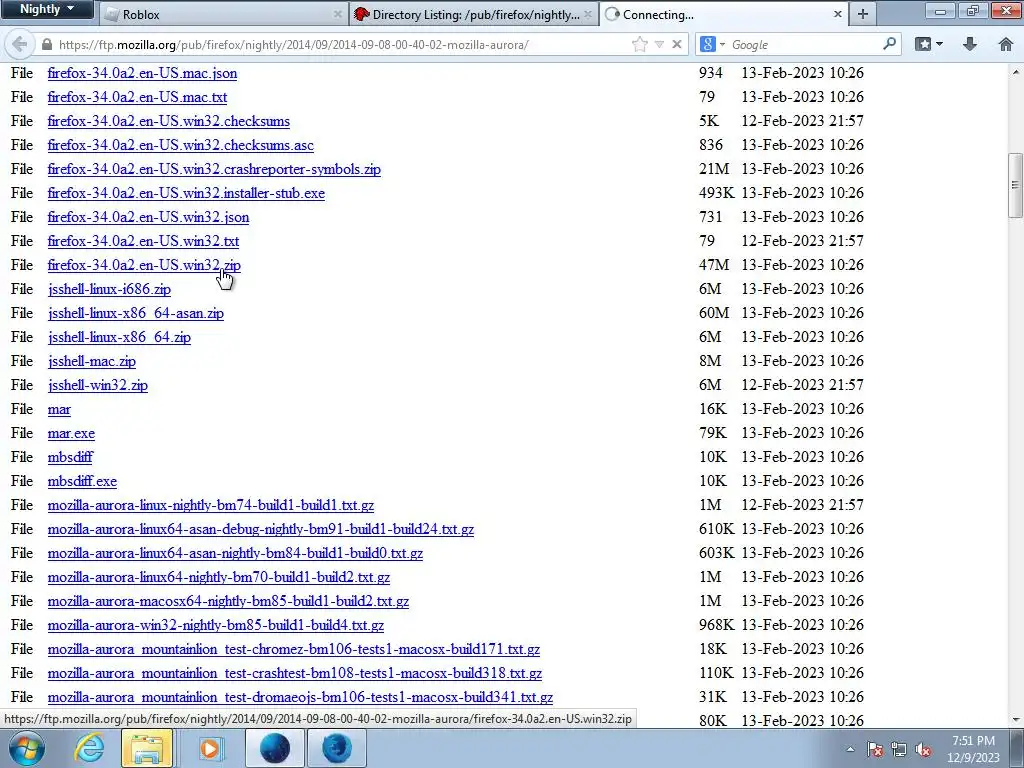Show hidden tray icons arrow
Image resolution: width=1024 pixels, height=768 pixels.
850,749
